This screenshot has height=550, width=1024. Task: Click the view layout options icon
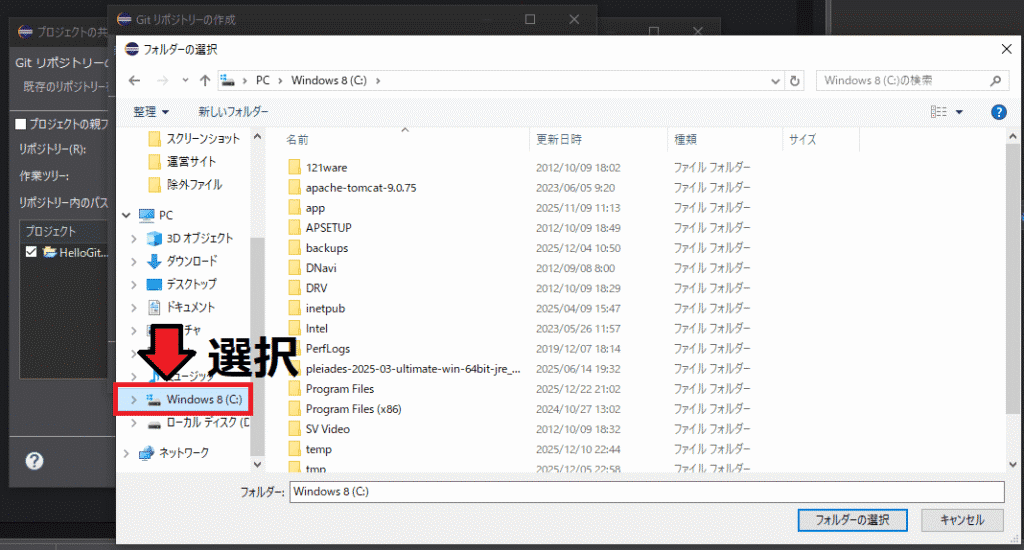pos(938,112)
